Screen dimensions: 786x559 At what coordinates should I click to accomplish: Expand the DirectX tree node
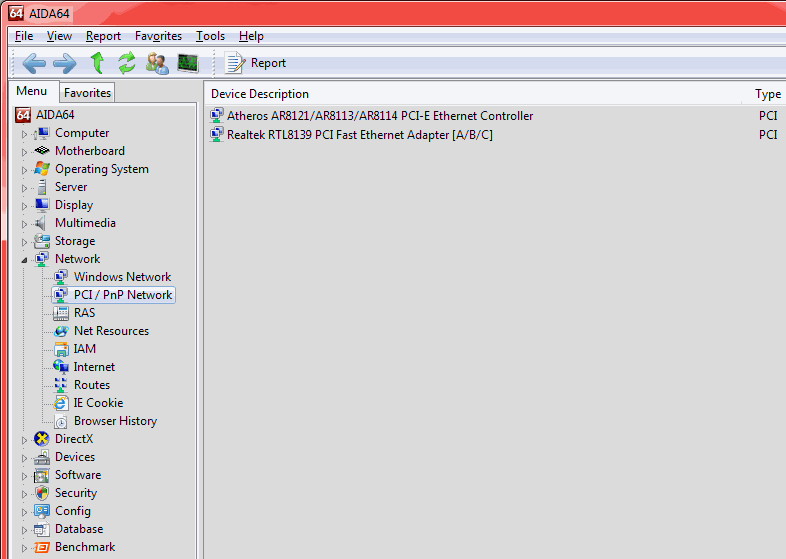click(24, 440)
